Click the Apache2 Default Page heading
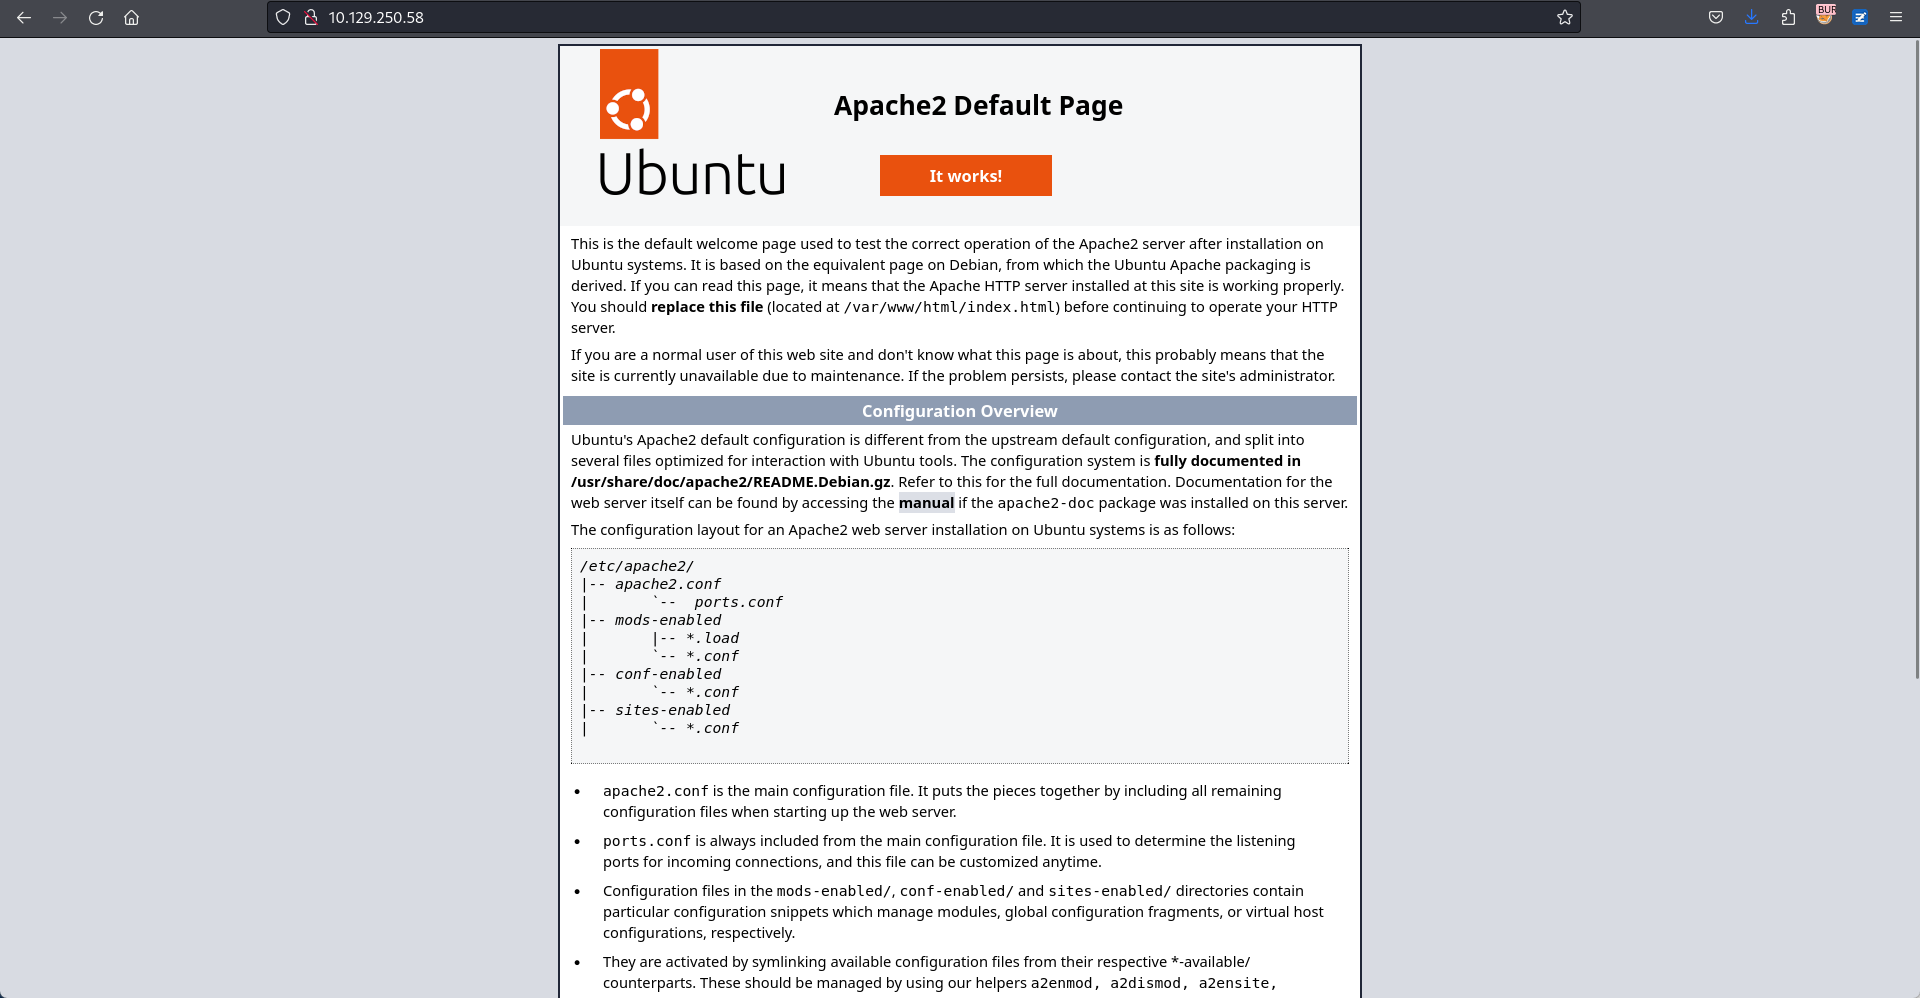The height and width of the screenshot is (998, 1920). pos(978,105)
